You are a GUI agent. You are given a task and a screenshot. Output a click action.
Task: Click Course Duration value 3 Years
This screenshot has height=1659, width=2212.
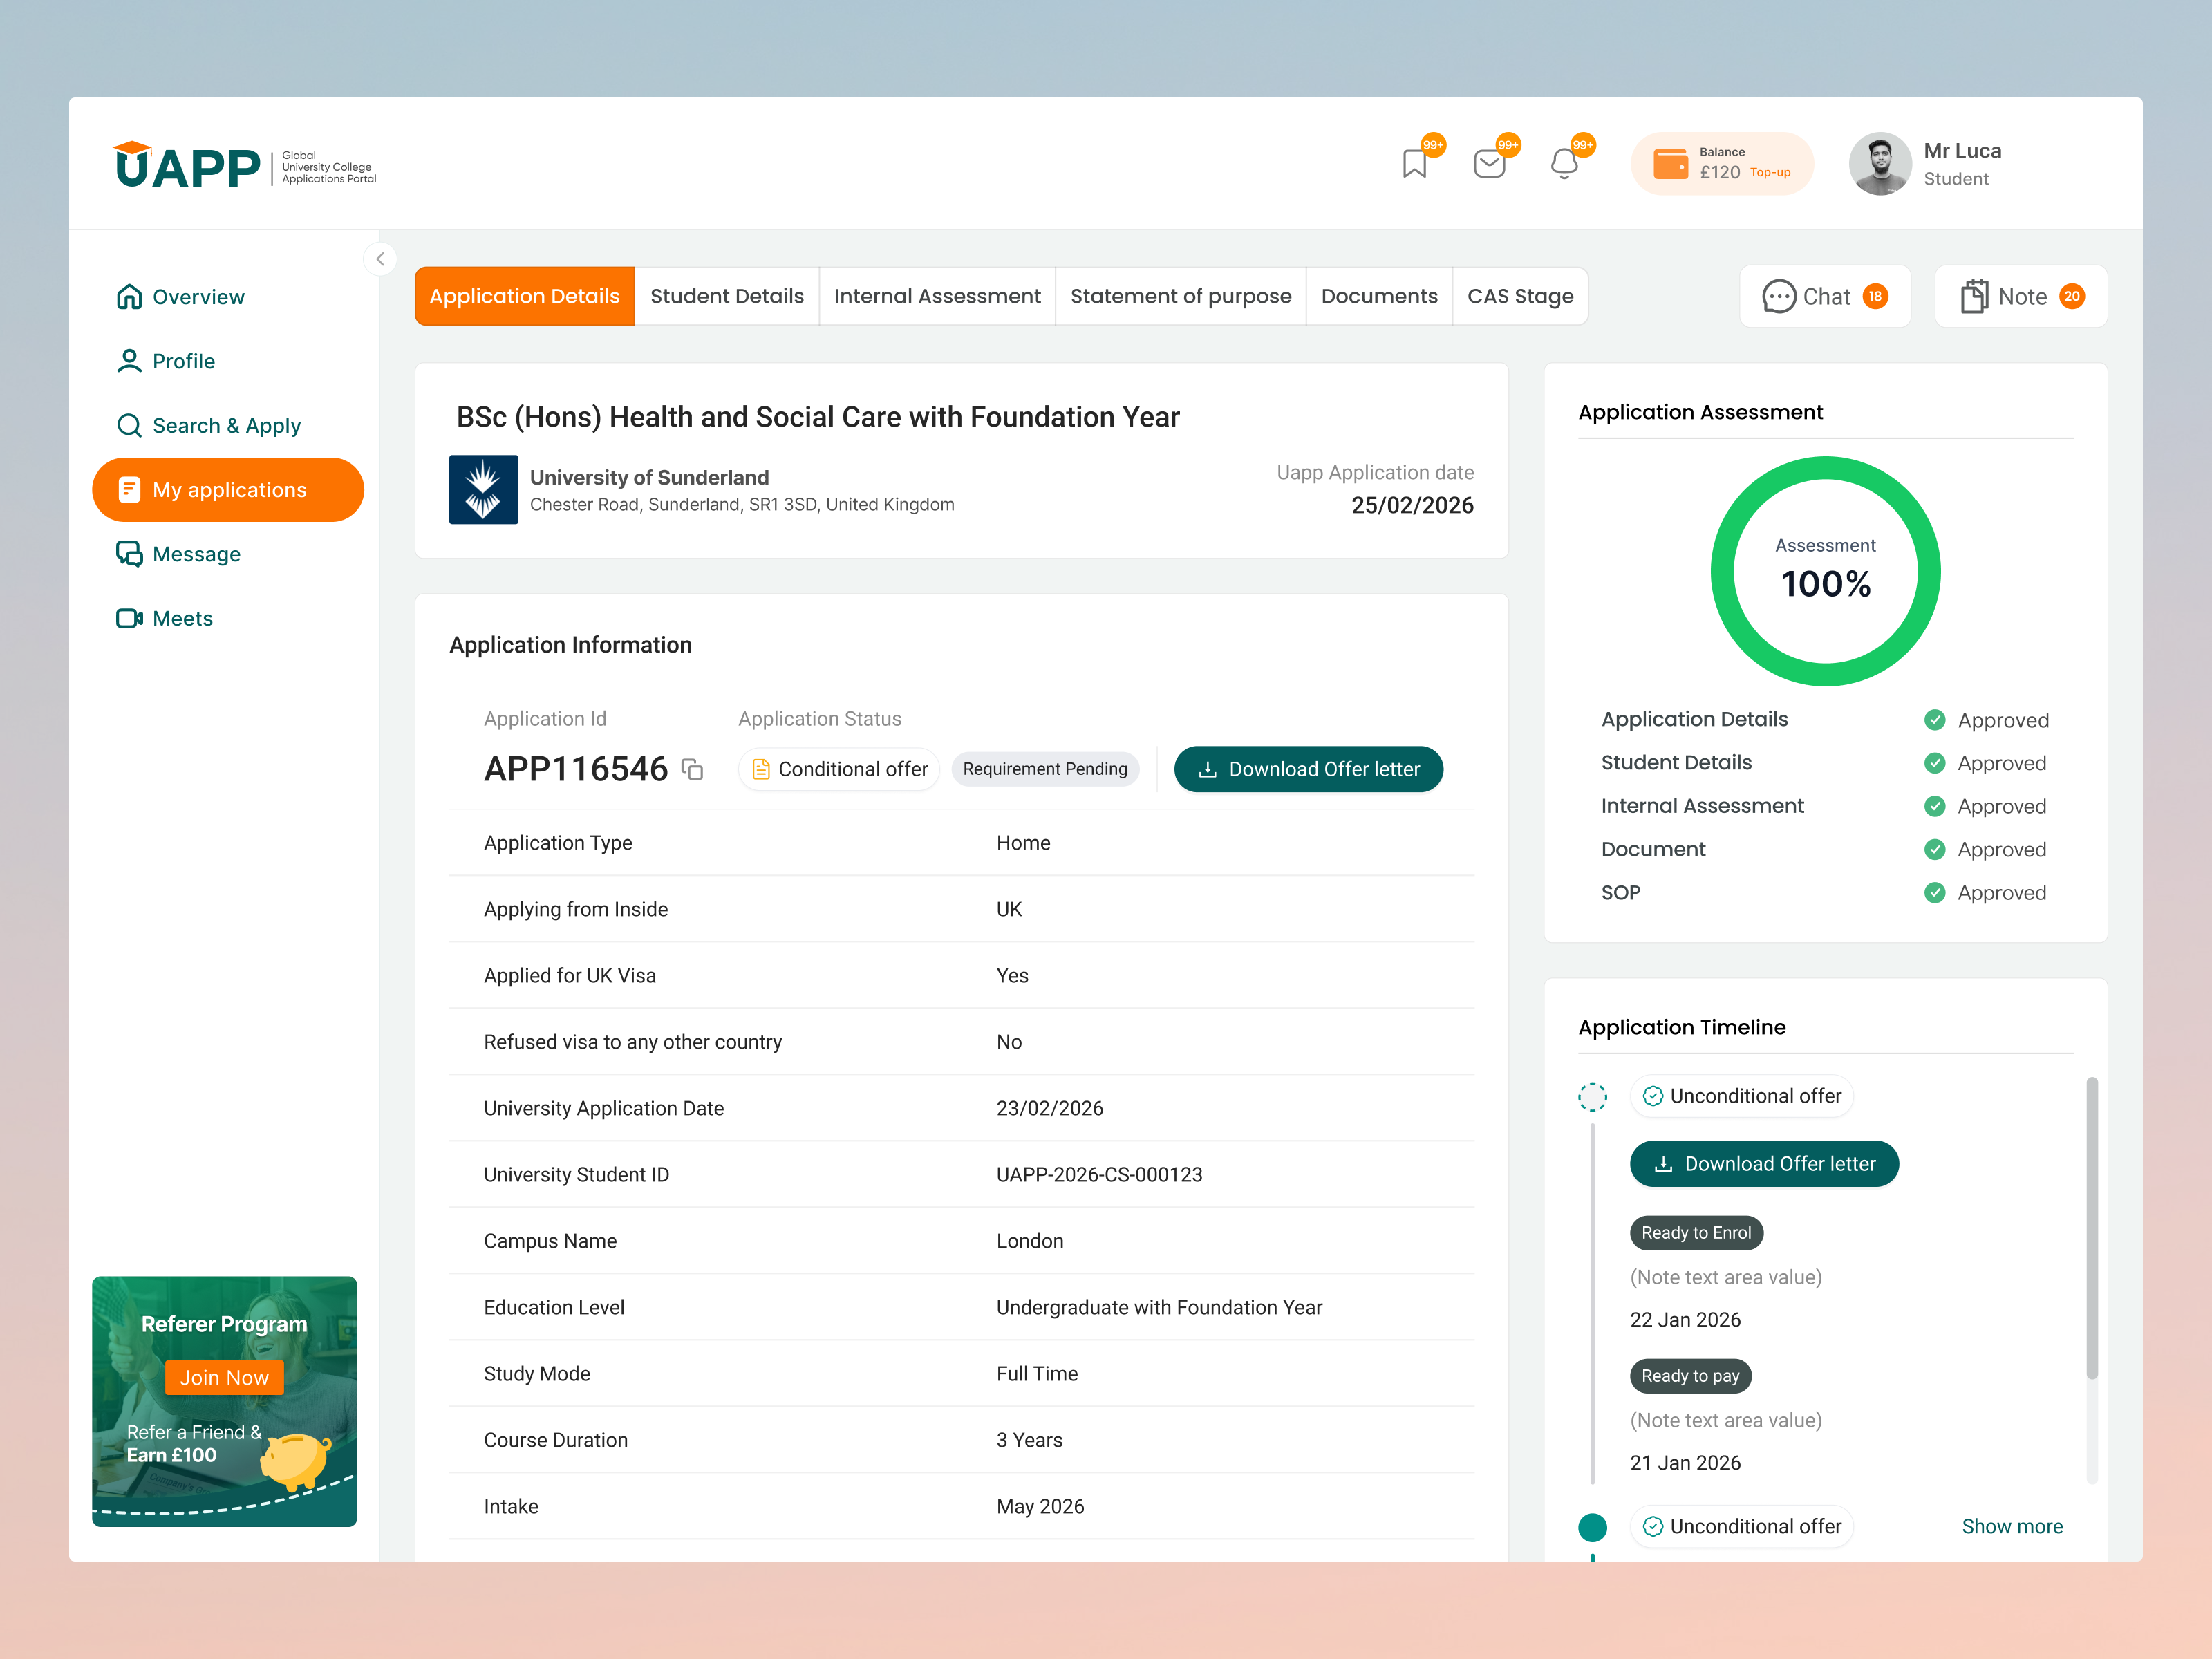point(1029,1440)
